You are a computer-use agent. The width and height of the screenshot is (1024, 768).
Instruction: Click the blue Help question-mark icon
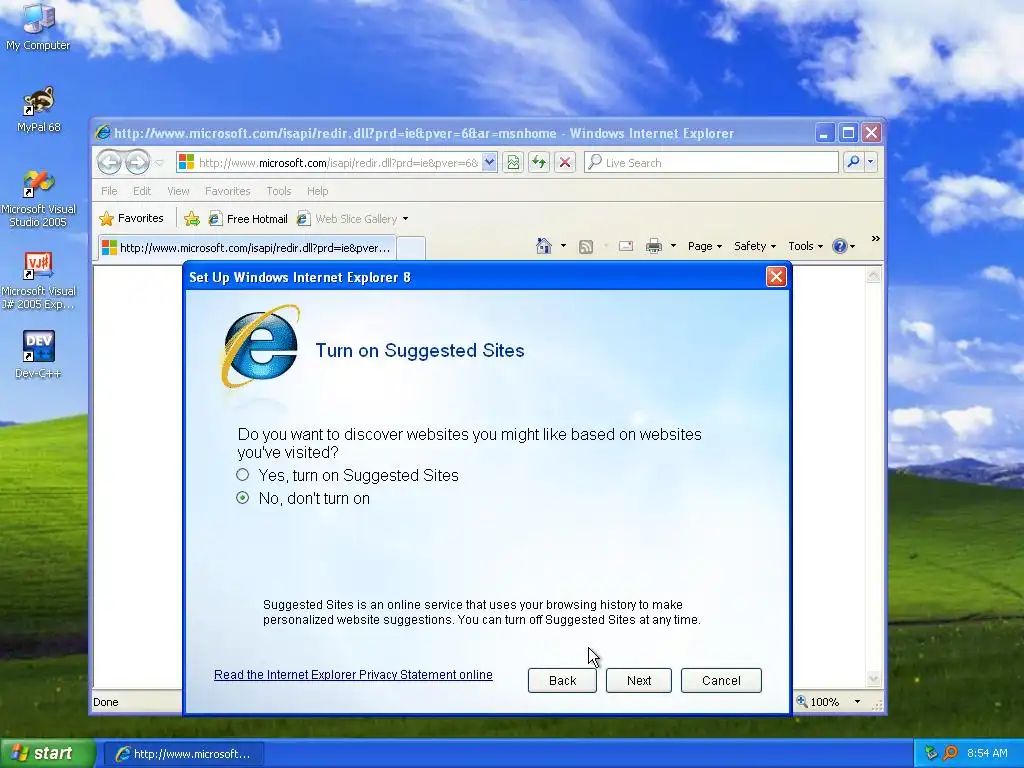839,246
